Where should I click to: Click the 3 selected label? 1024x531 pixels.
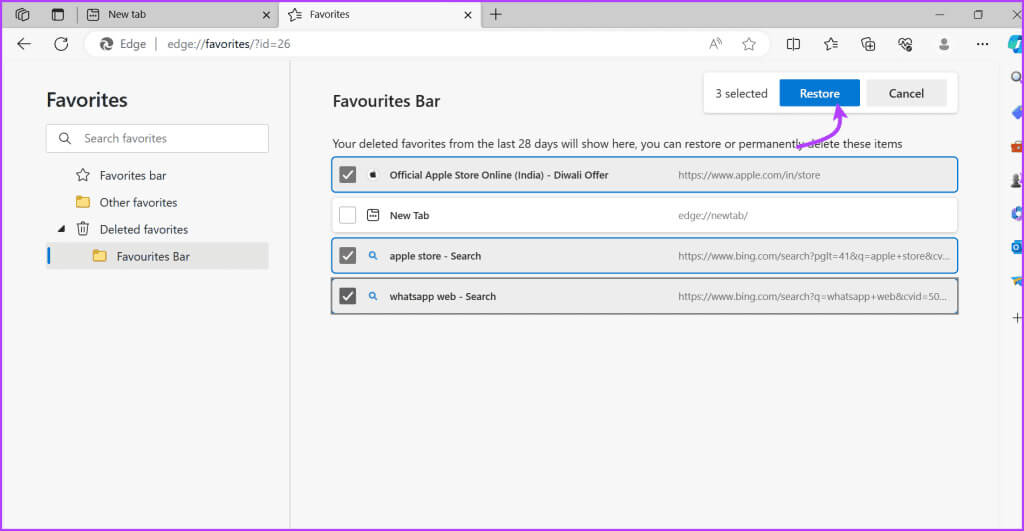click(741, 93)
